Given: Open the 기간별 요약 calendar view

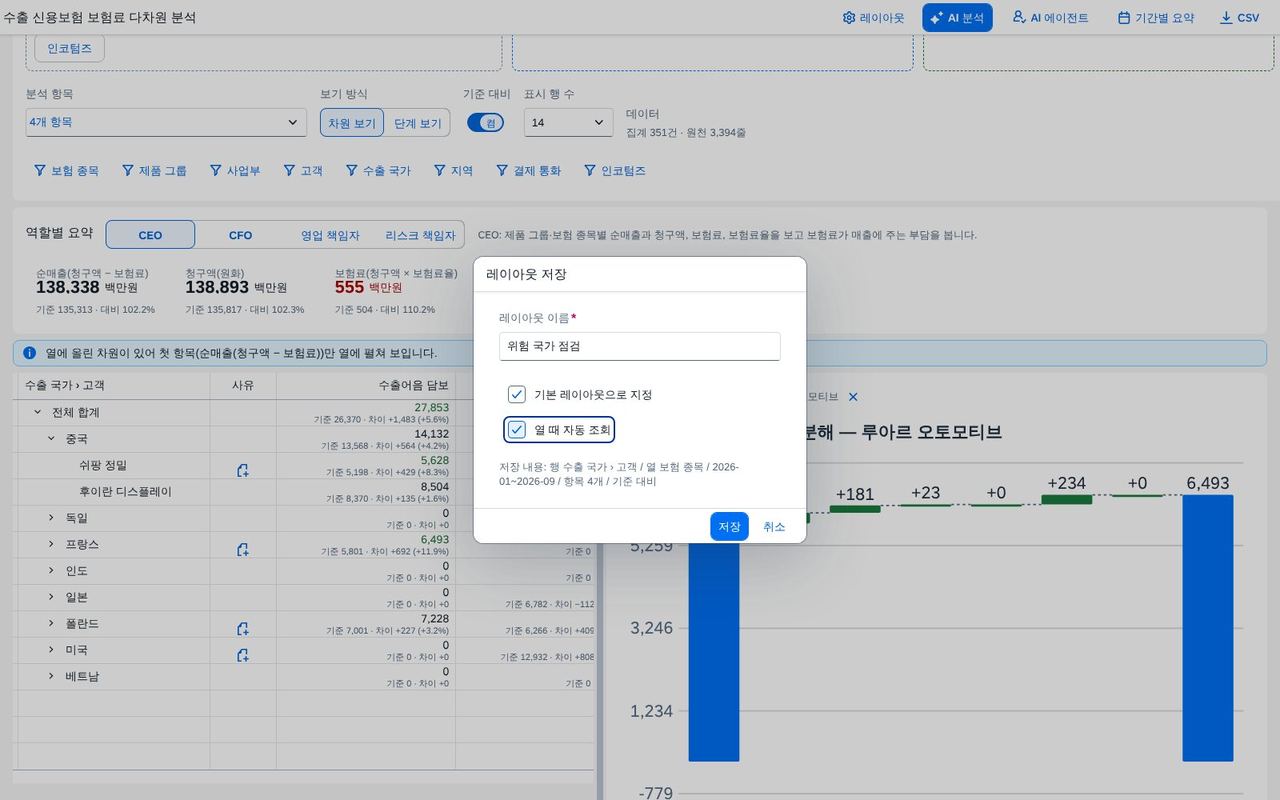Looking at the screenshot, I should pyautogui.click(x=1155, y=18).
